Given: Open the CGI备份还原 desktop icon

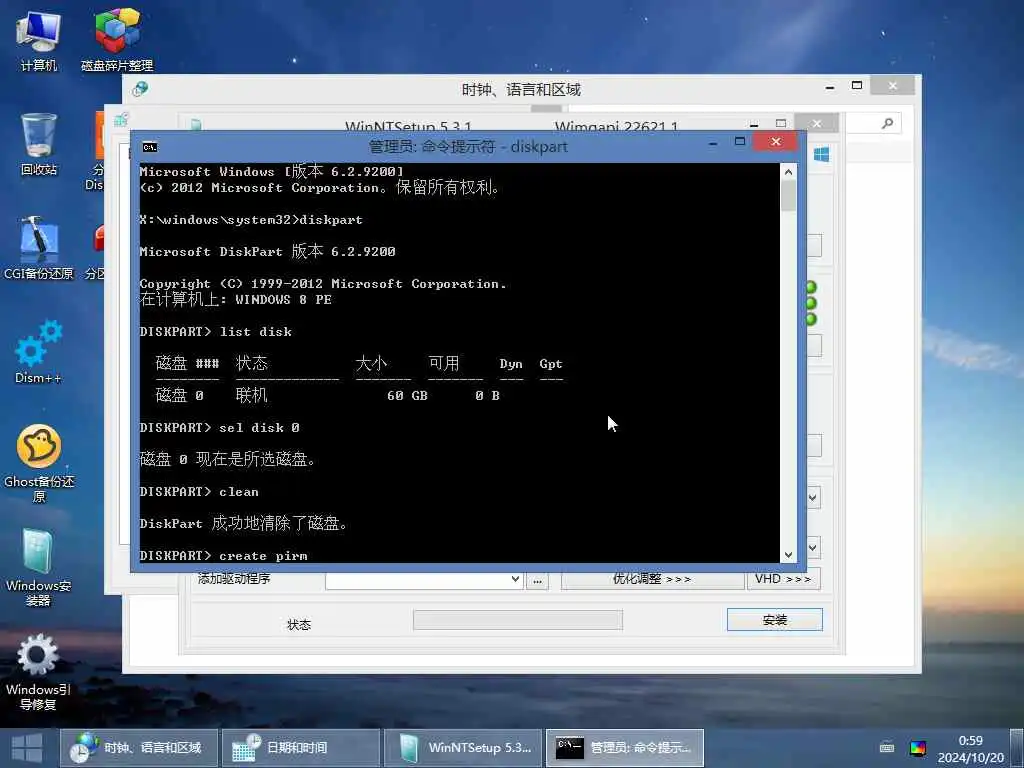Looking at the screenshot, I should 39,248.
